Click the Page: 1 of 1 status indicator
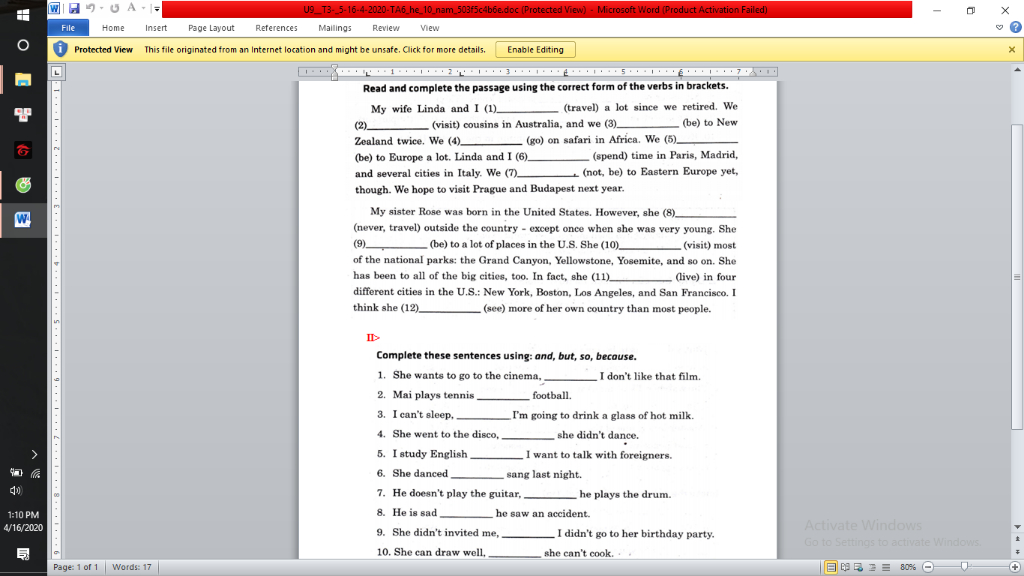The height and width of the screenshot is (576, 1024). coord(76,567)
